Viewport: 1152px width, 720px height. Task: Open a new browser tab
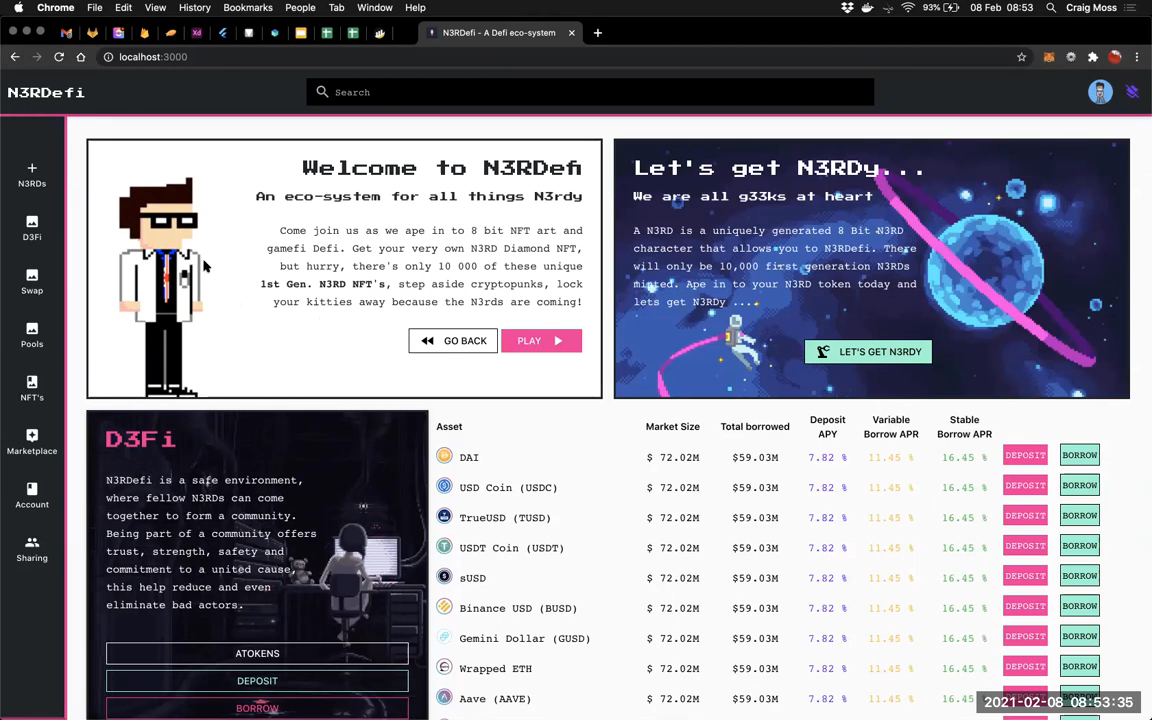pyautogui.click(x=598, y=33)
